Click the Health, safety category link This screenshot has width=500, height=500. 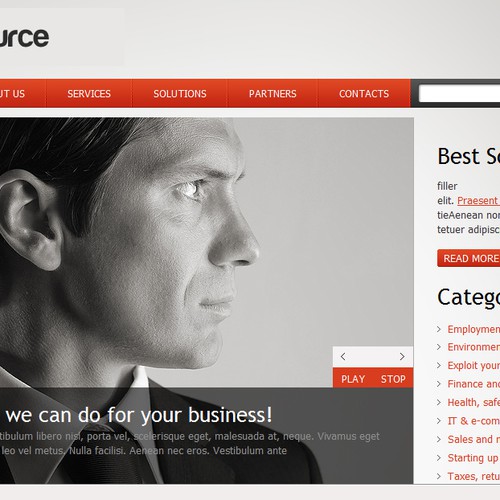click(x=474, y=402)
